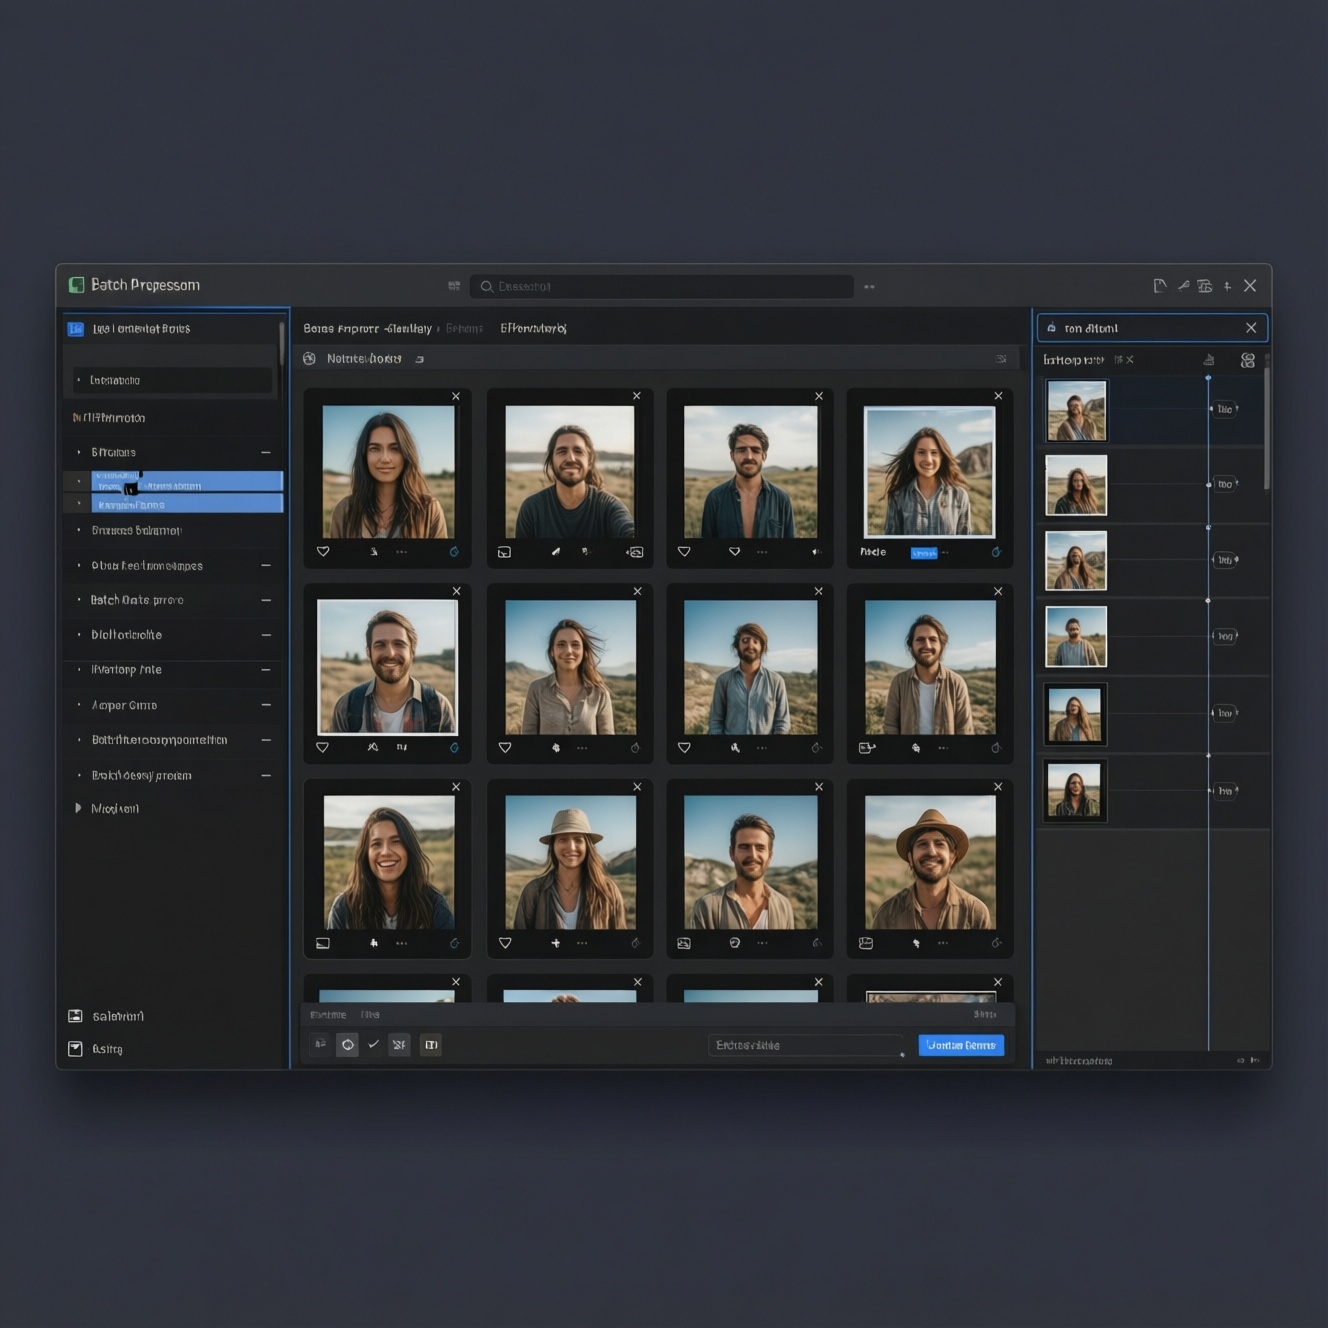Click the green Batch Processor app logo

(76, 285)
